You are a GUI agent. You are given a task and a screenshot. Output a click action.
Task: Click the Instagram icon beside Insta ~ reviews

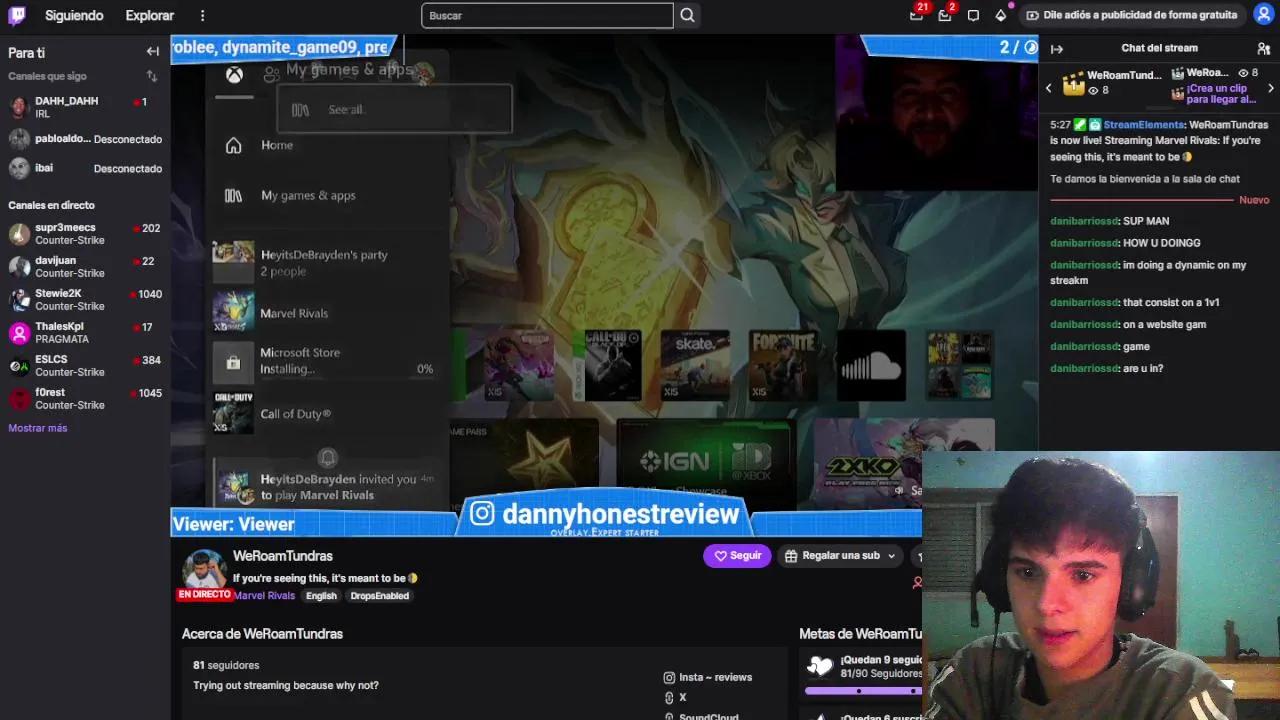point(669,677)
